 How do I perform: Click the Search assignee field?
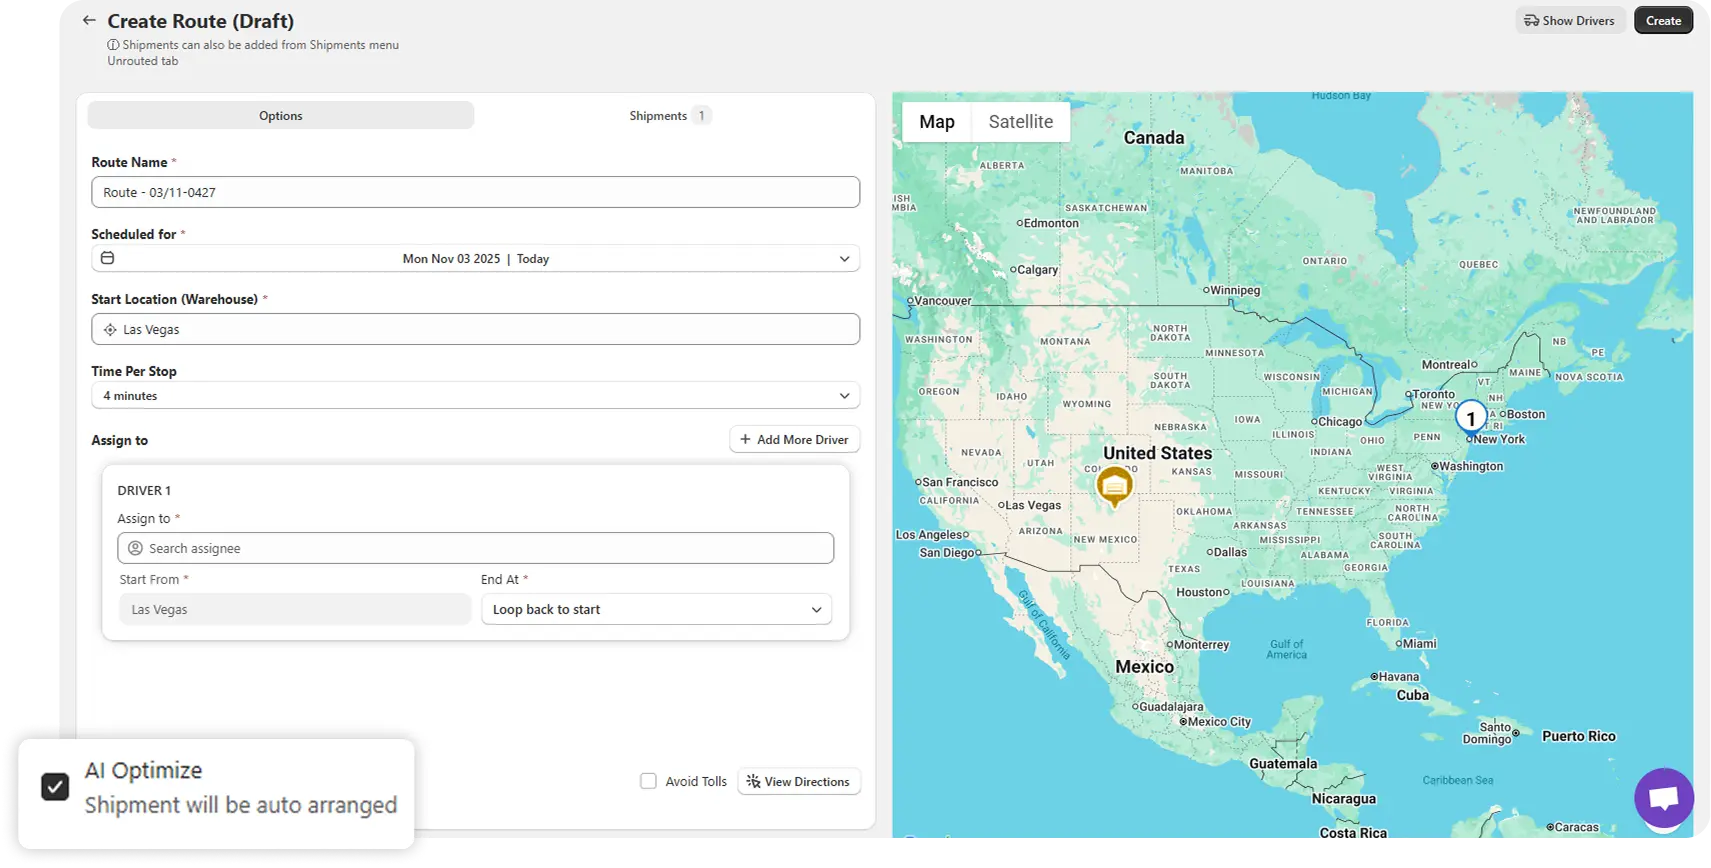[x=475, y=548]
